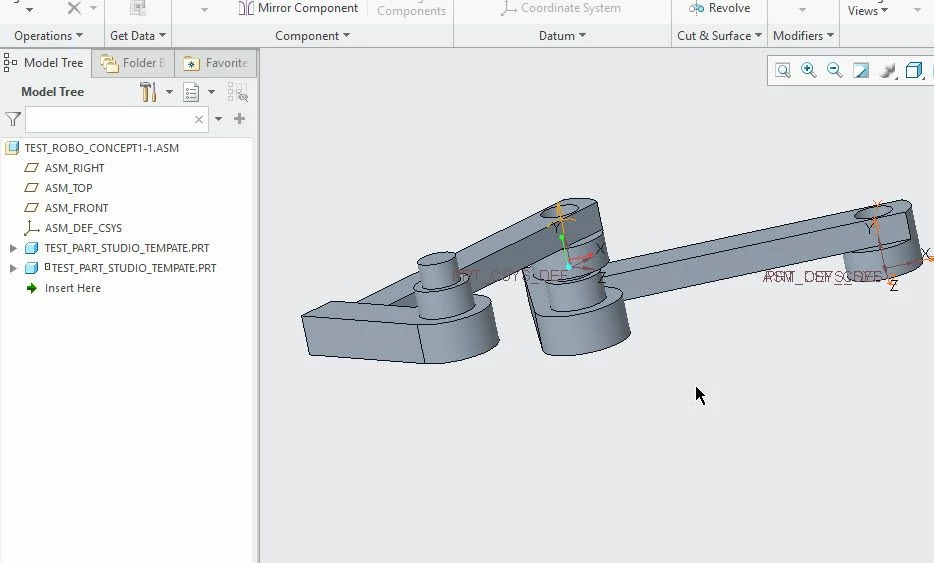934x563 pixels.
Task: Open the tree columns dropdown arrow
Action: click(211, 92)
